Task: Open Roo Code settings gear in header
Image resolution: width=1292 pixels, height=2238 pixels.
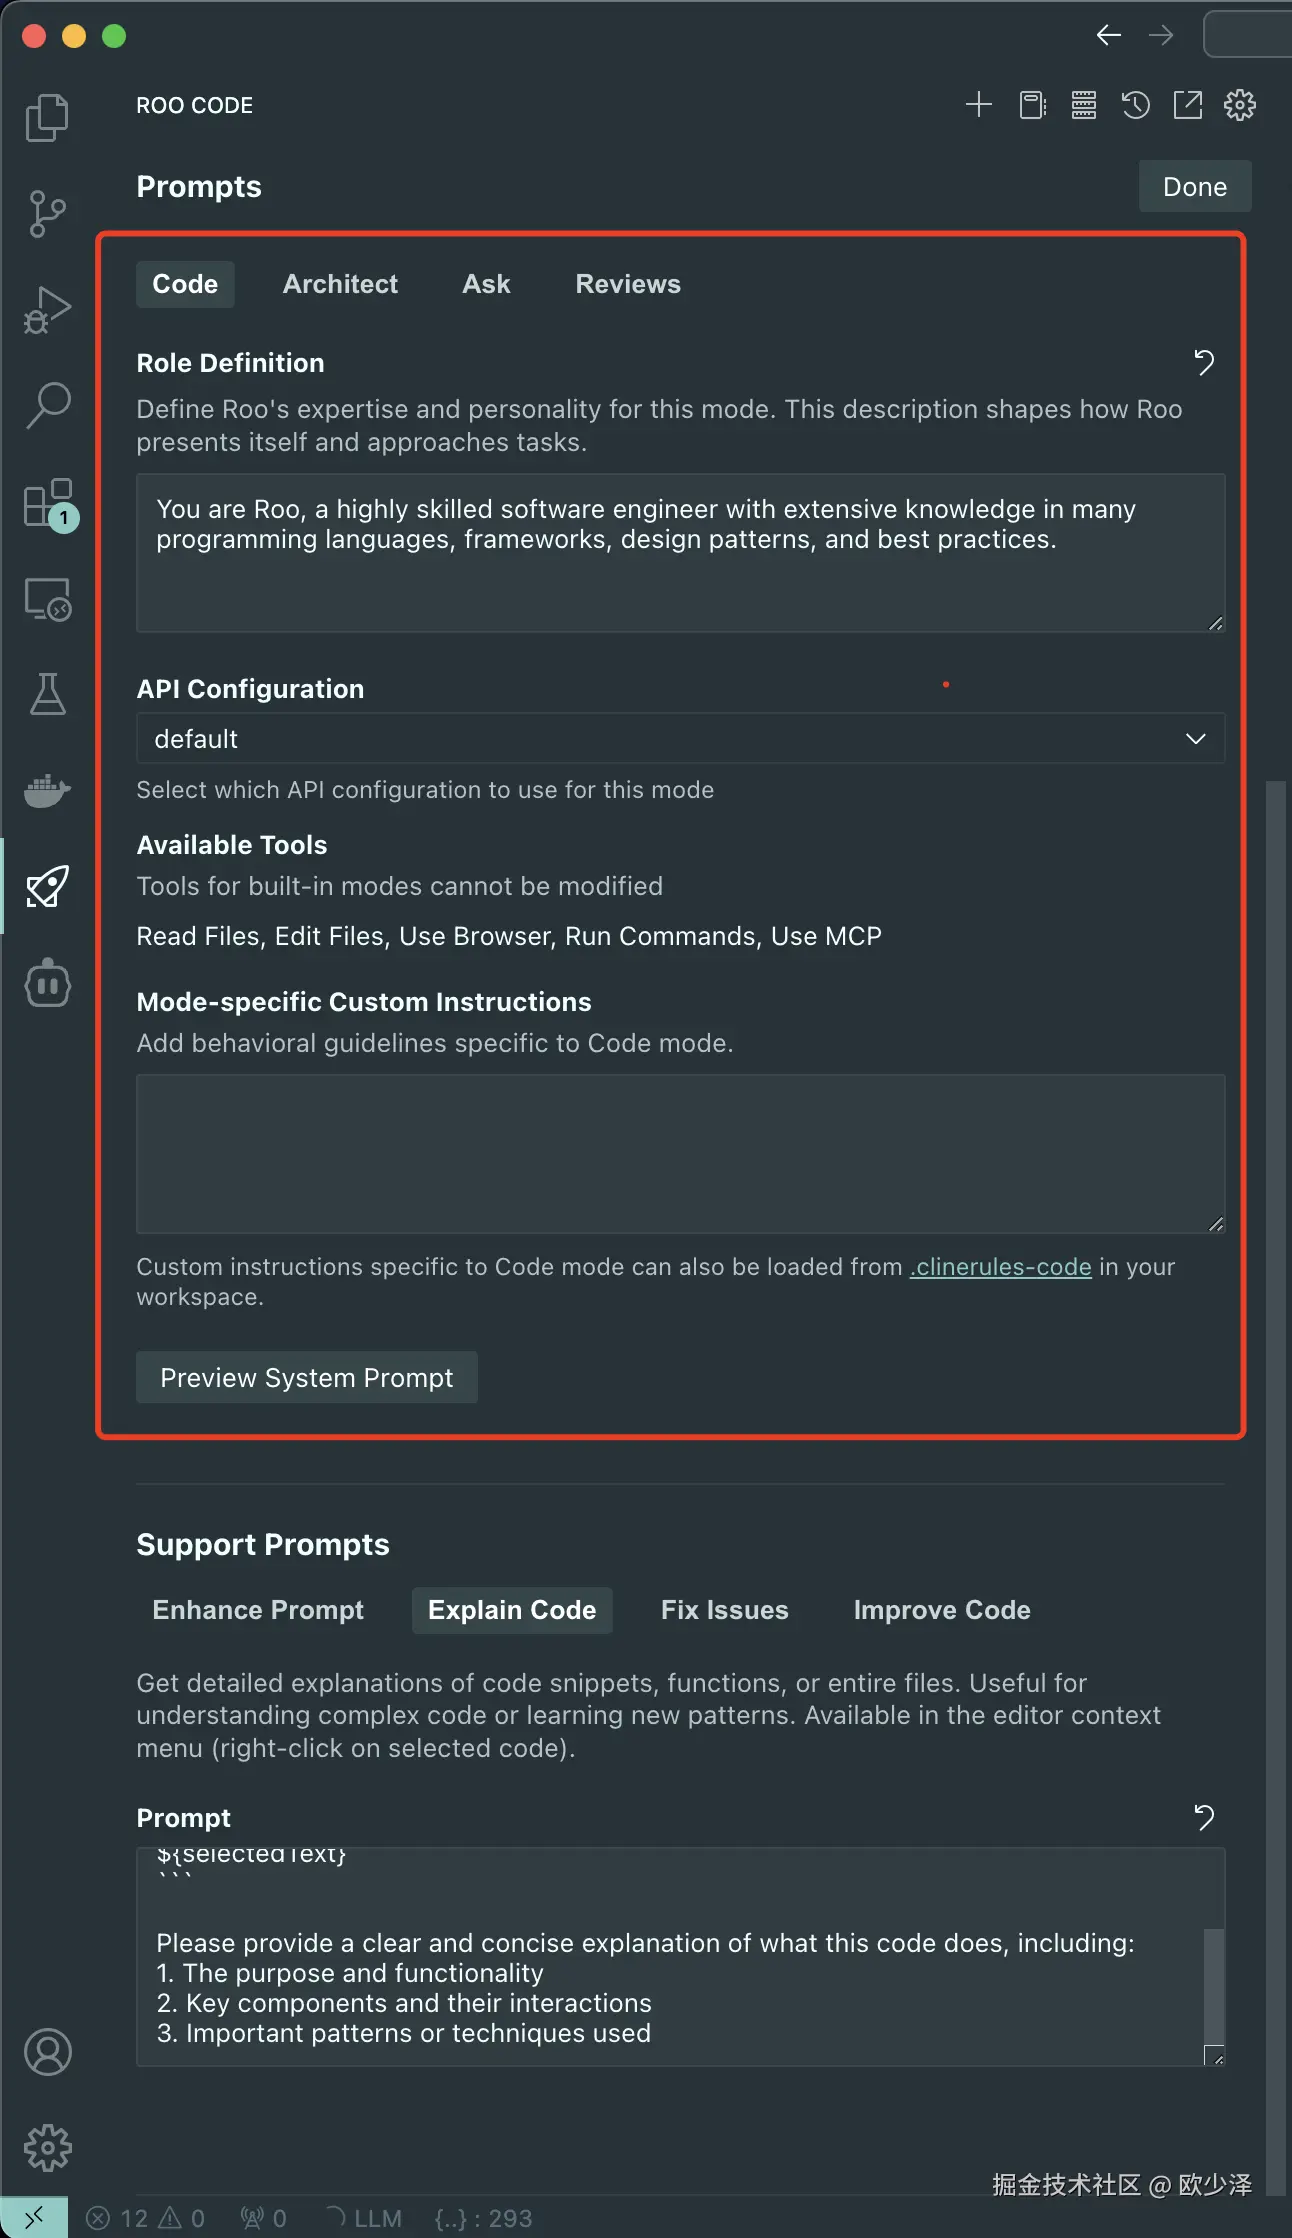Action: (1240, 104)
